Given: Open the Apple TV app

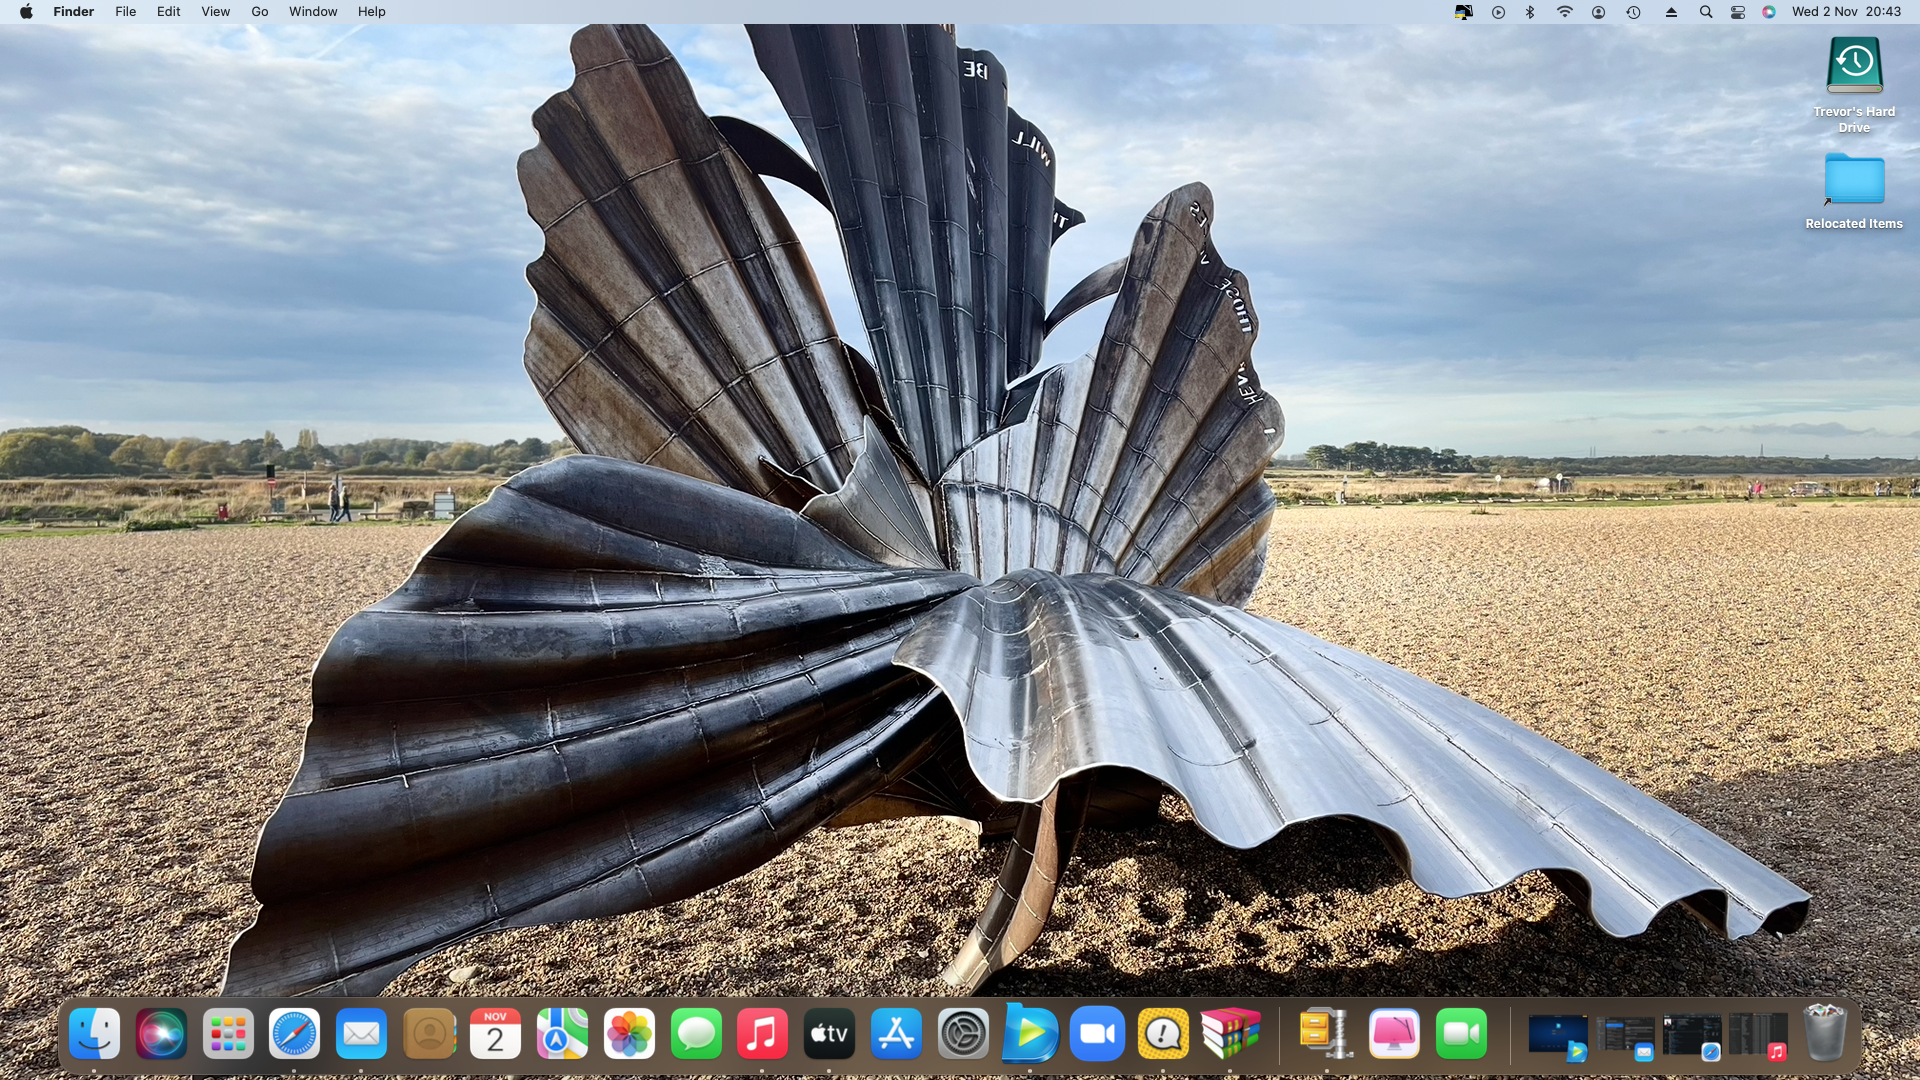Looking at the screenshot, I should [829, 1033].
